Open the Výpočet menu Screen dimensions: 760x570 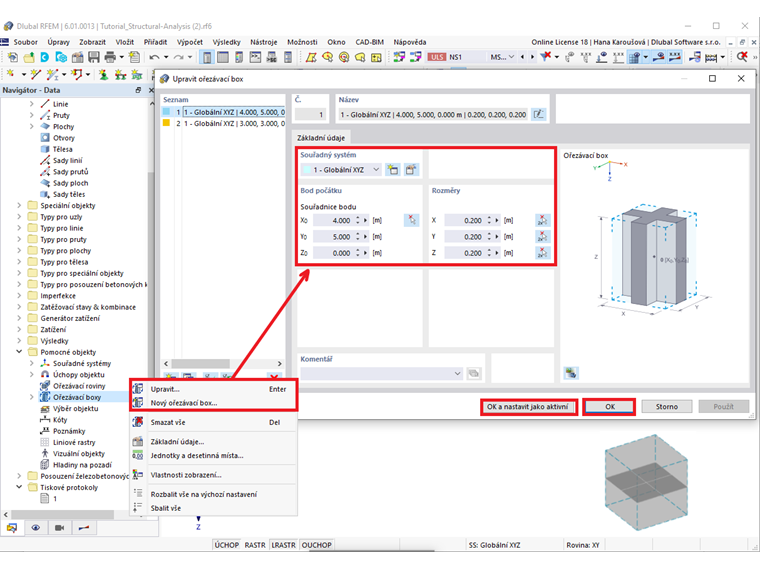190,42
